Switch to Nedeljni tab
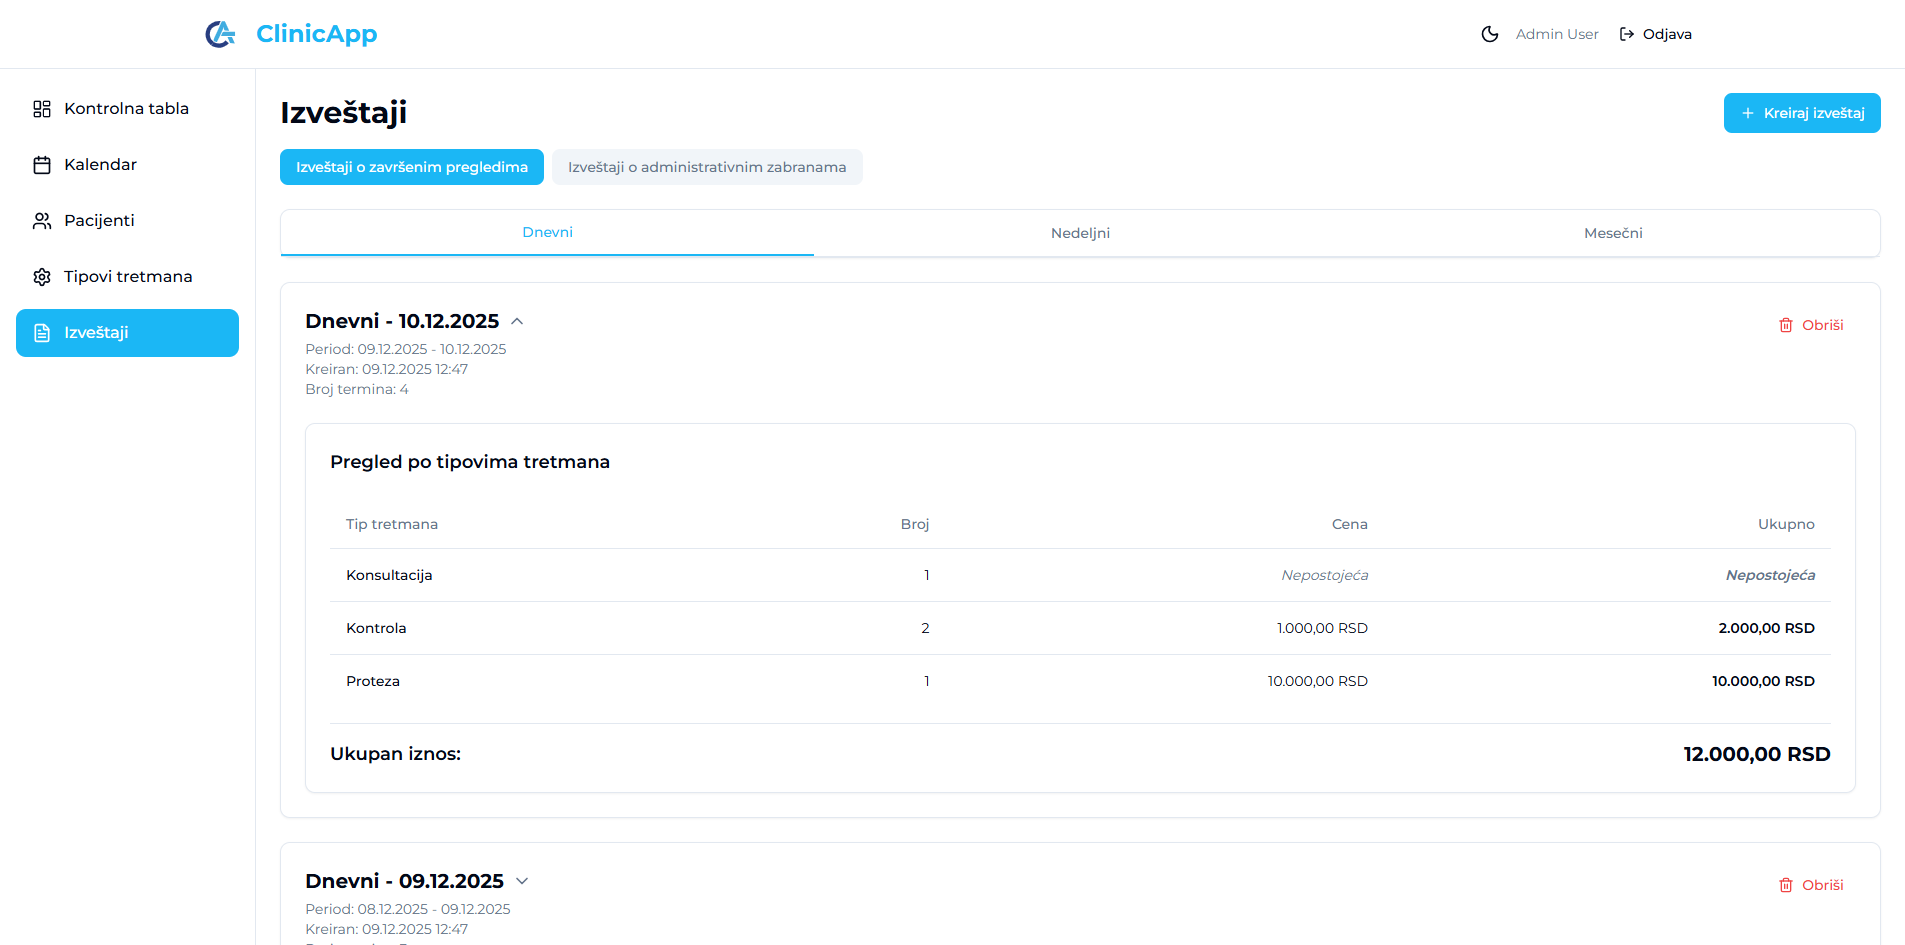 tap(1080, 233)
